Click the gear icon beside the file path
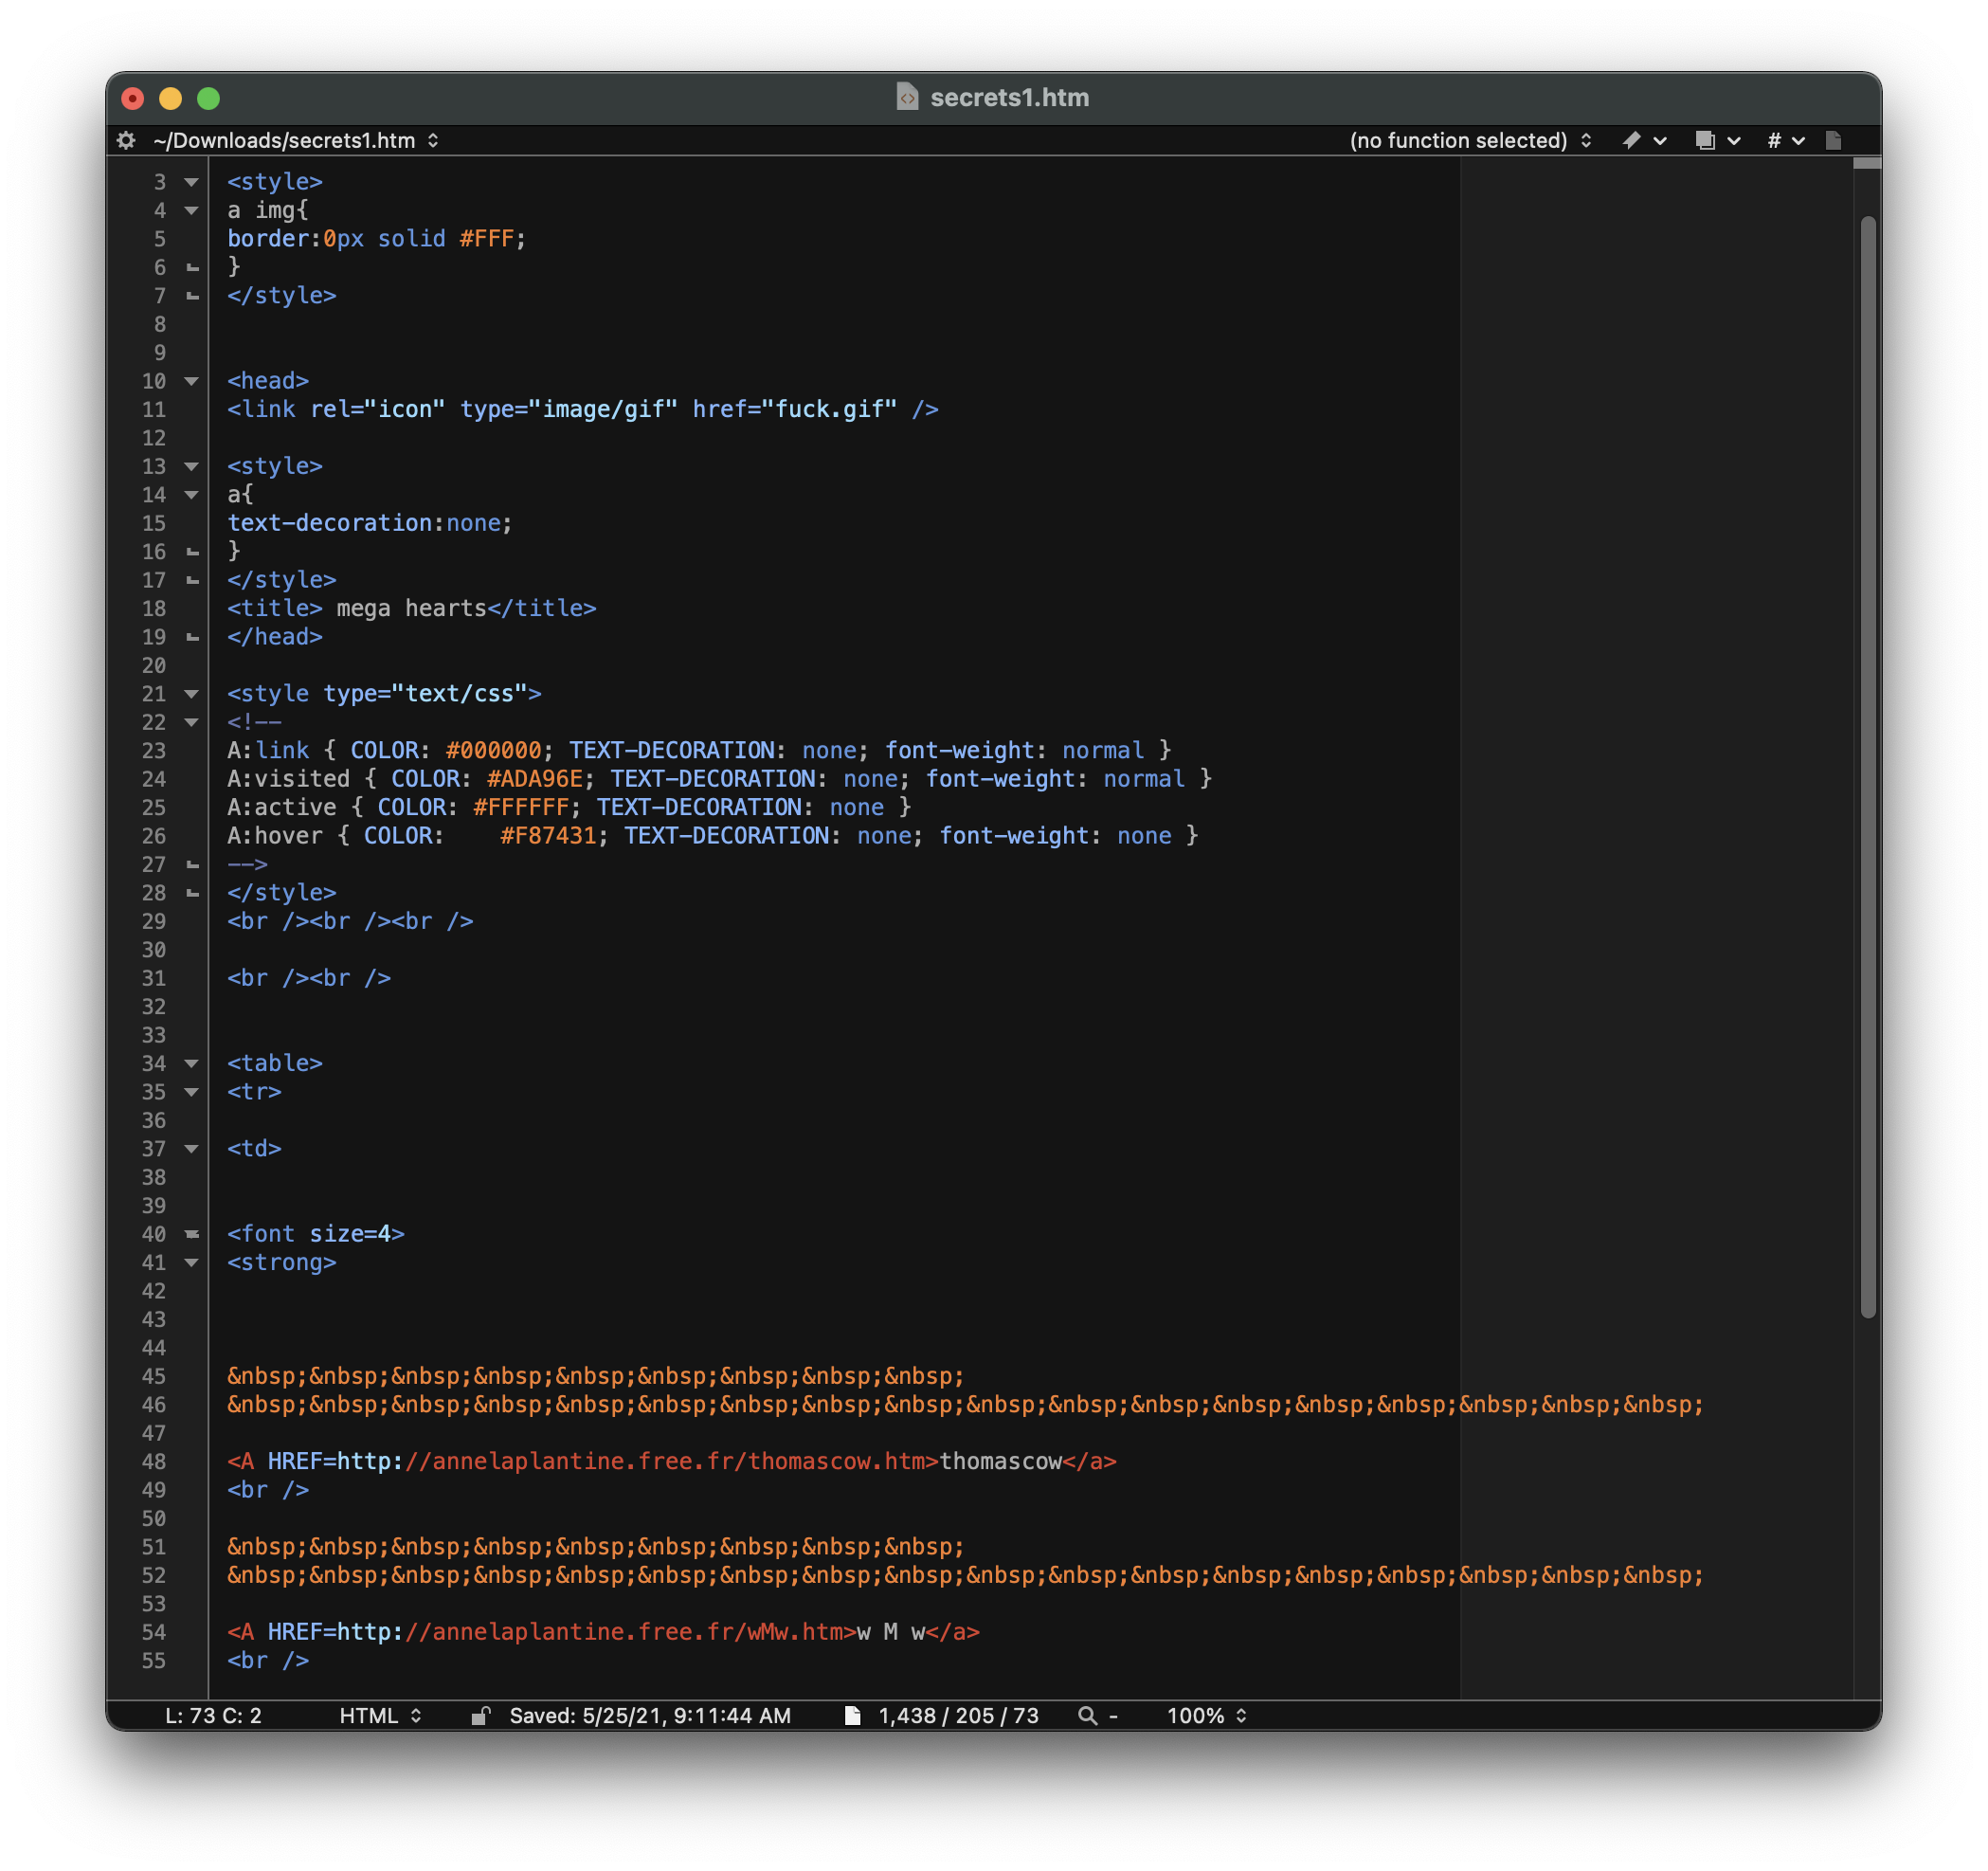This screenshot has width=1988, height=1871. (x=126, y=140)
